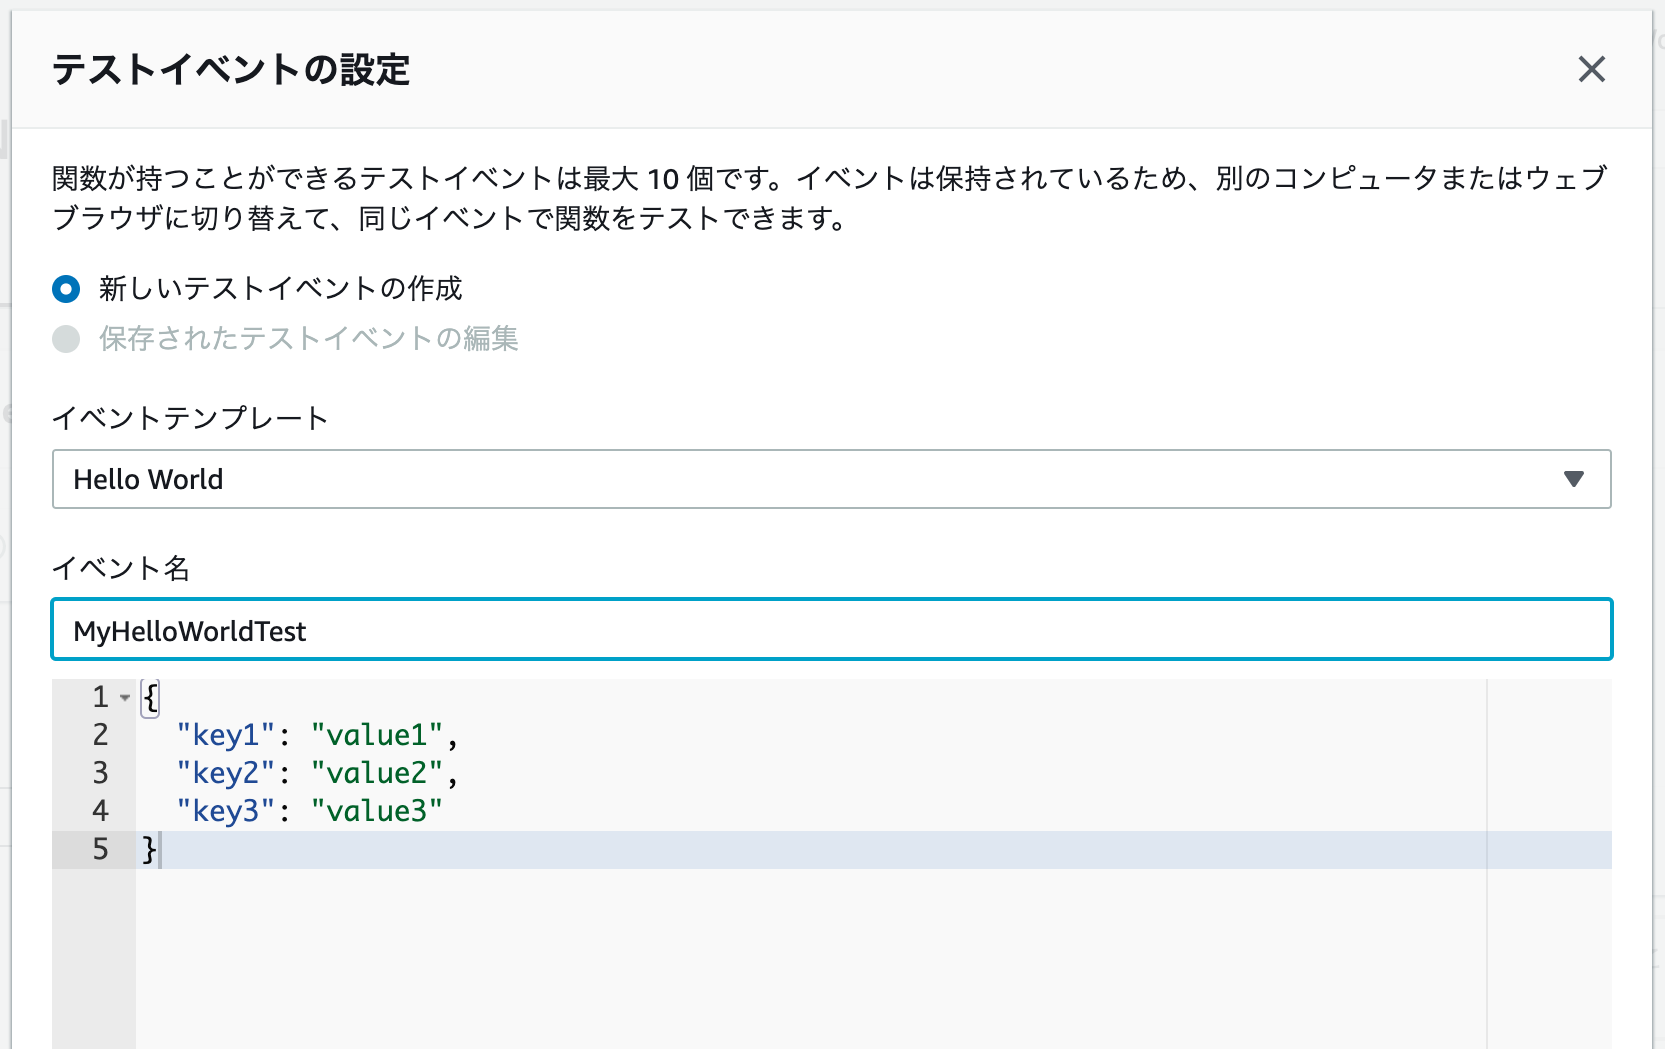
Task: Click the empty area below the JSON code
Action: click(x=800, y=960)
